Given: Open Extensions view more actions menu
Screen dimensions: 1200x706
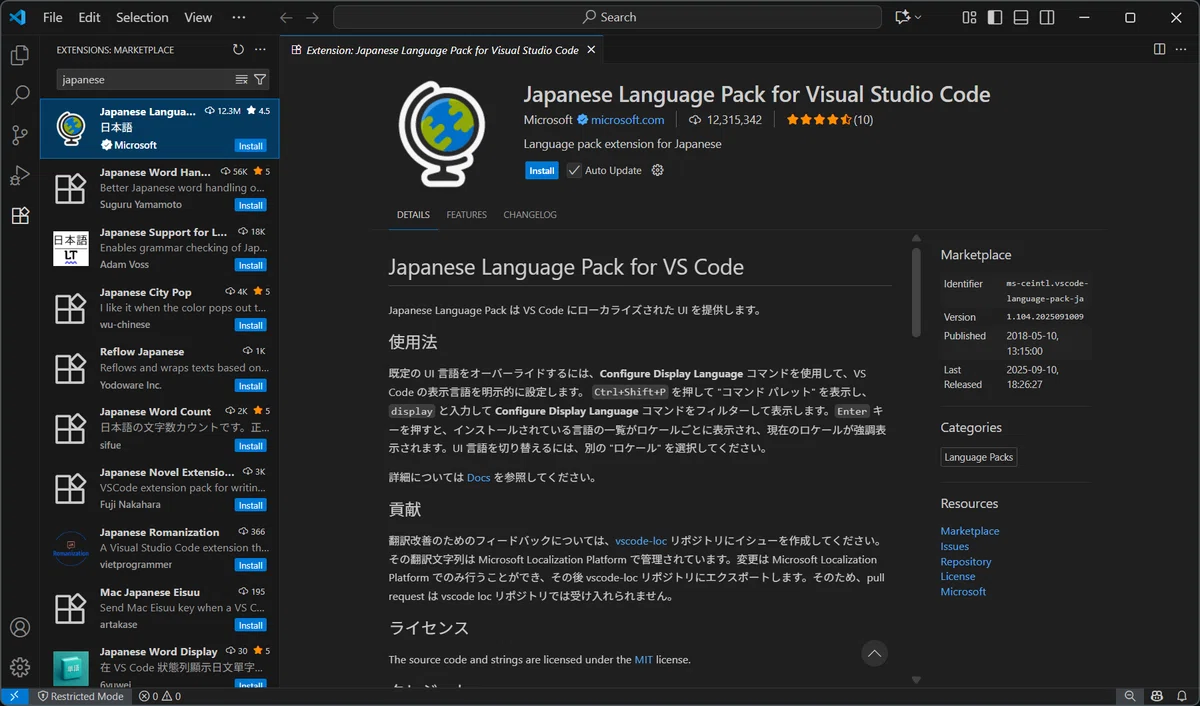Looking at the screenshot, I should pyautogui.click(x=260, y=49).
